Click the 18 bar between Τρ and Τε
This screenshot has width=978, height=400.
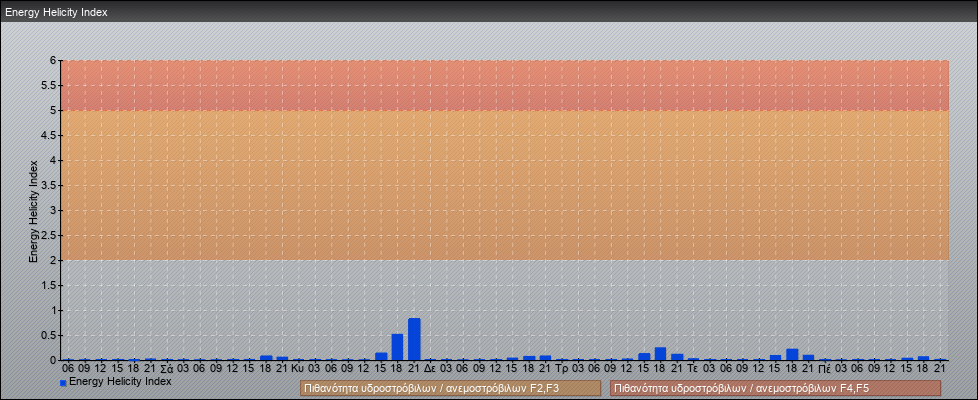661,354
